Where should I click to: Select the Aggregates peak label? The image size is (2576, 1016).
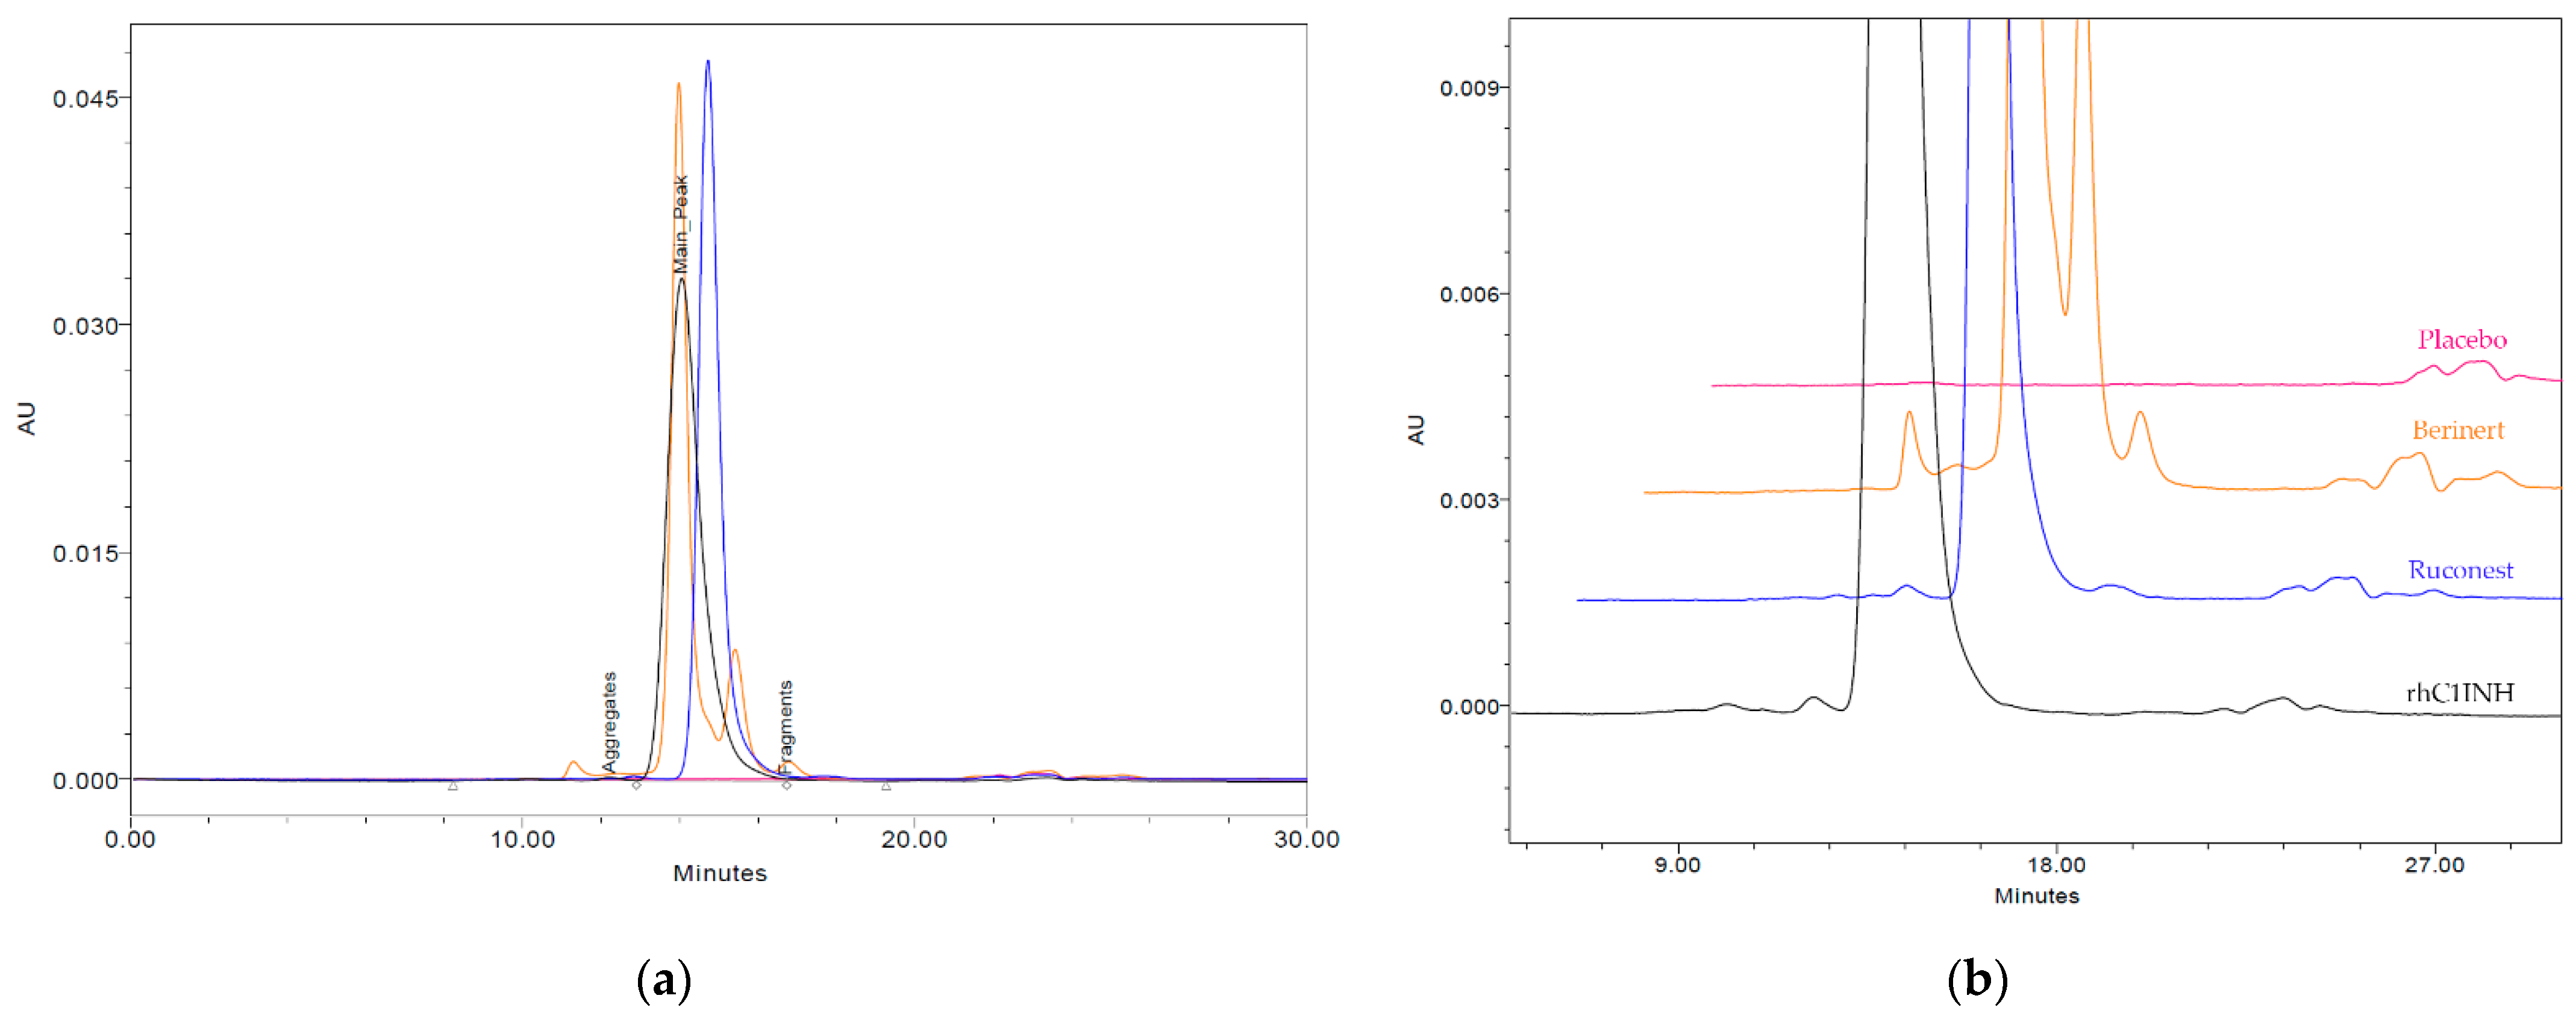tap(609, 722)
